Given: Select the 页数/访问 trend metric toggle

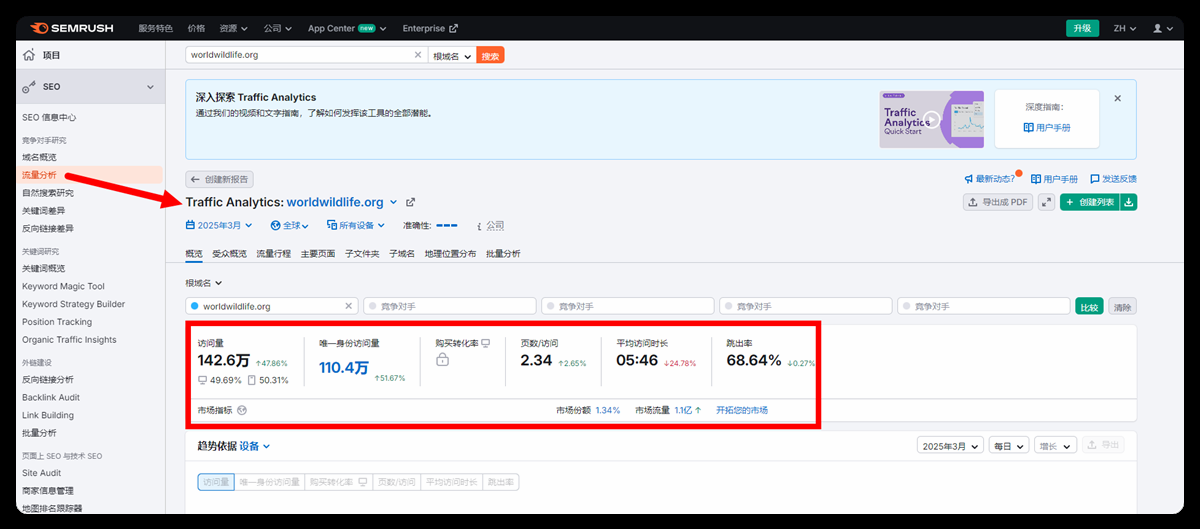Looking at the screenshot, I should click(396, 482).
